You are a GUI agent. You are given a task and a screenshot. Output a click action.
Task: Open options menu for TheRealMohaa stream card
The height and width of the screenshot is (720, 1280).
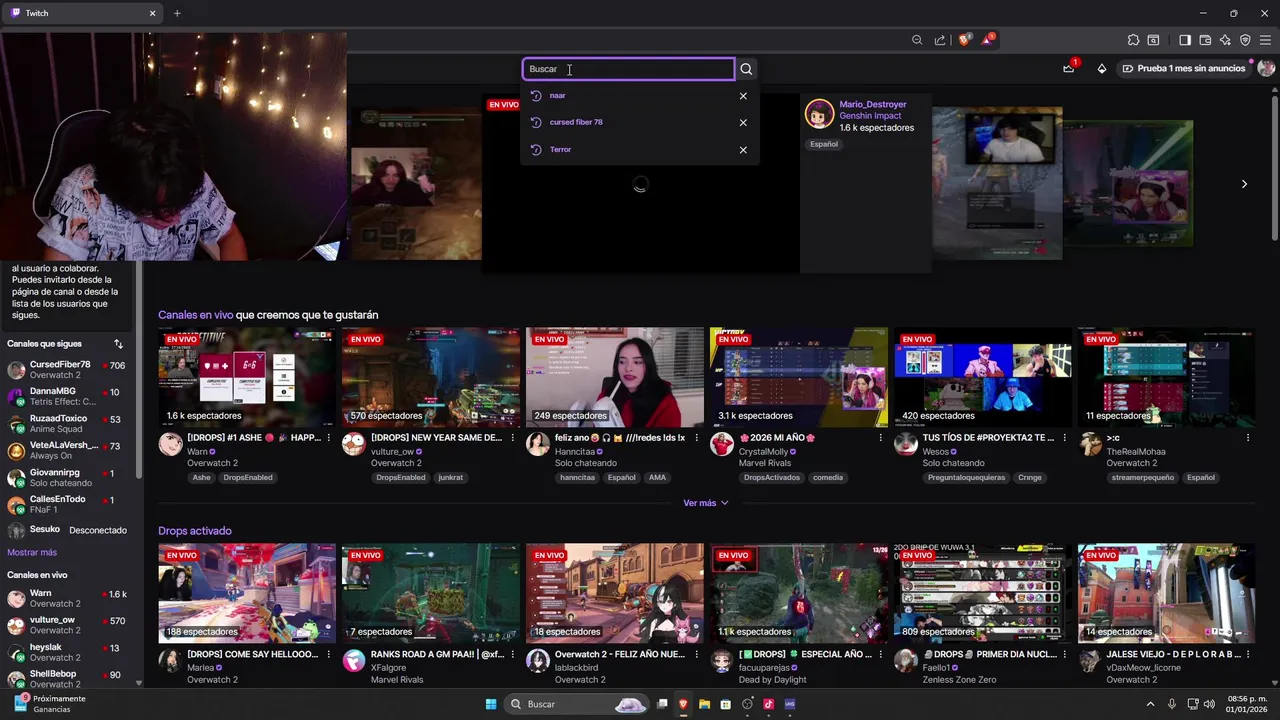(x=1248, y=438)
